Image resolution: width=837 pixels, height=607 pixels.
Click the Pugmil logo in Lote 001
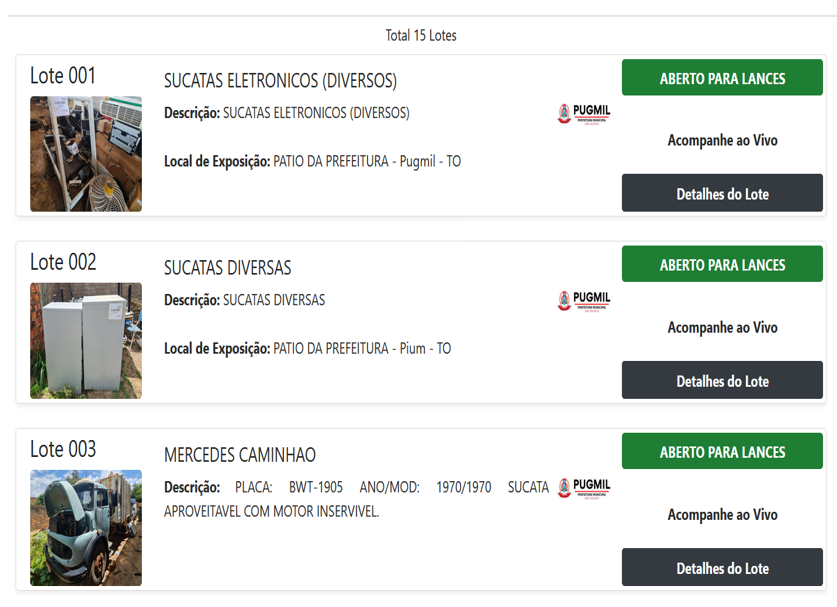583,114
